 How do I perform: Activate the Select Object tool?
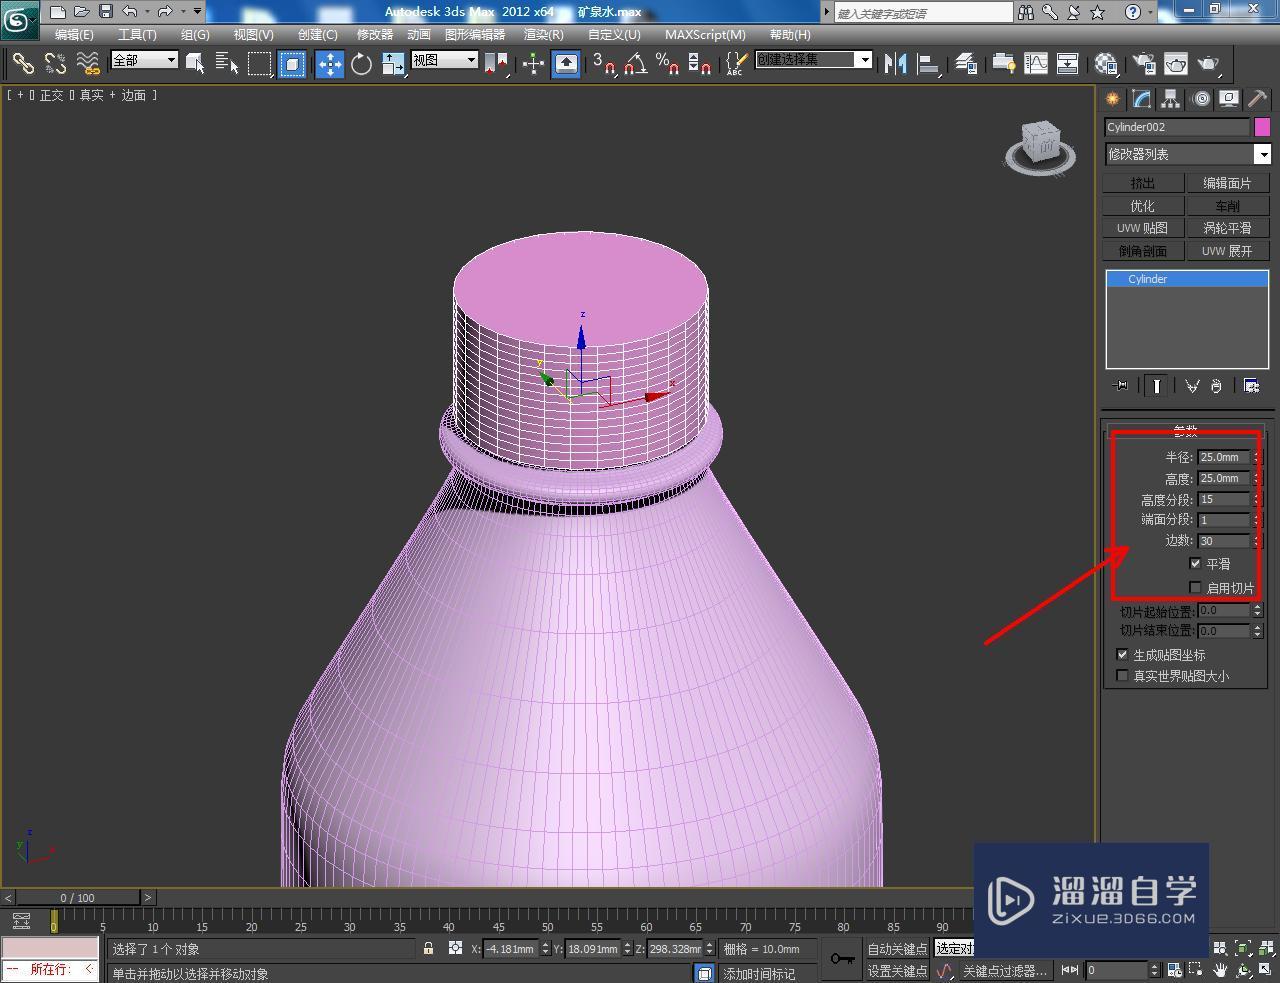pyautogui.click(x=196, y=64)
